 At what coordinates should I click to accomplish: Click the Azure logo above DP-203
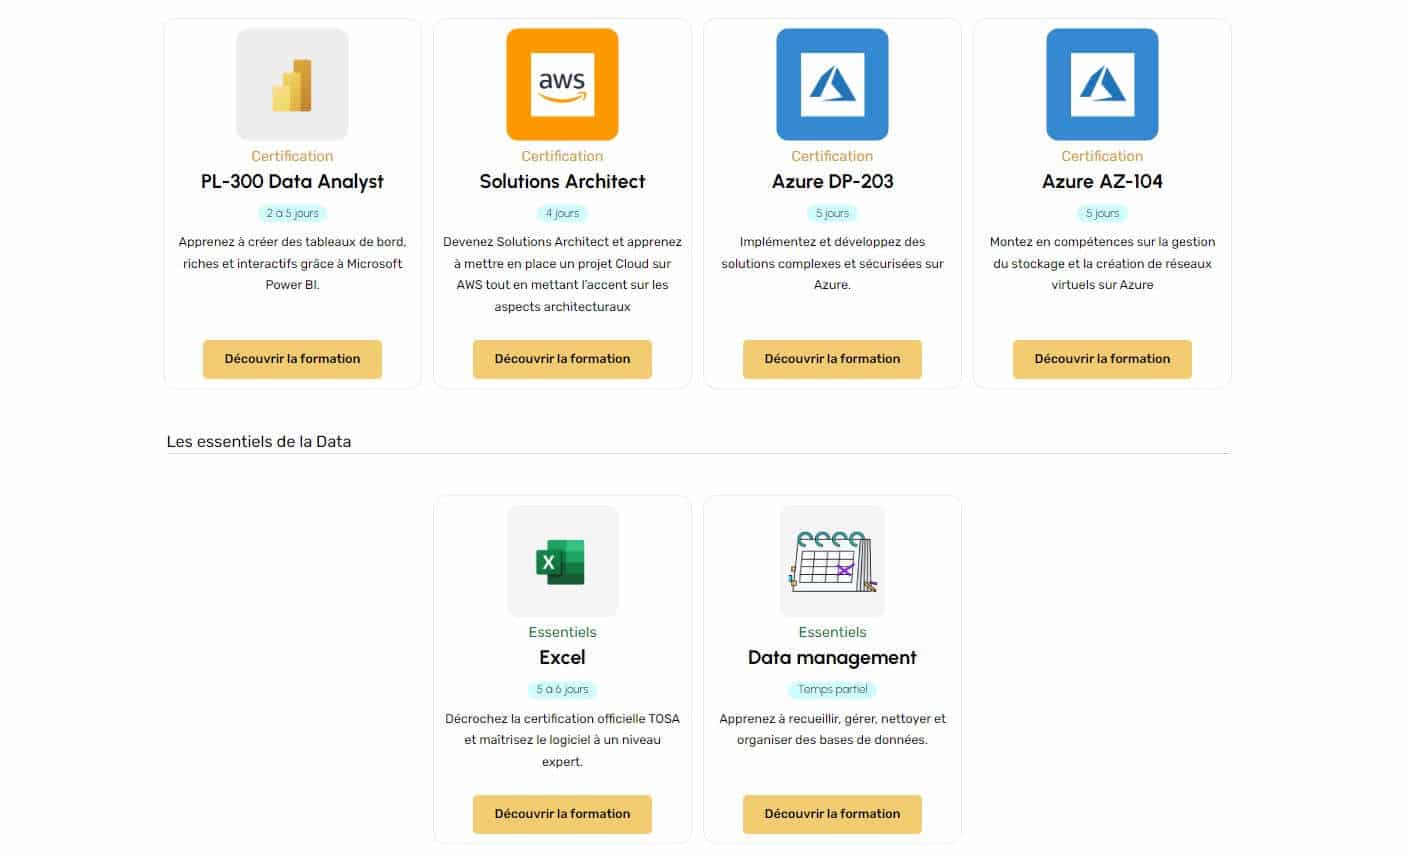pos(832,85)
